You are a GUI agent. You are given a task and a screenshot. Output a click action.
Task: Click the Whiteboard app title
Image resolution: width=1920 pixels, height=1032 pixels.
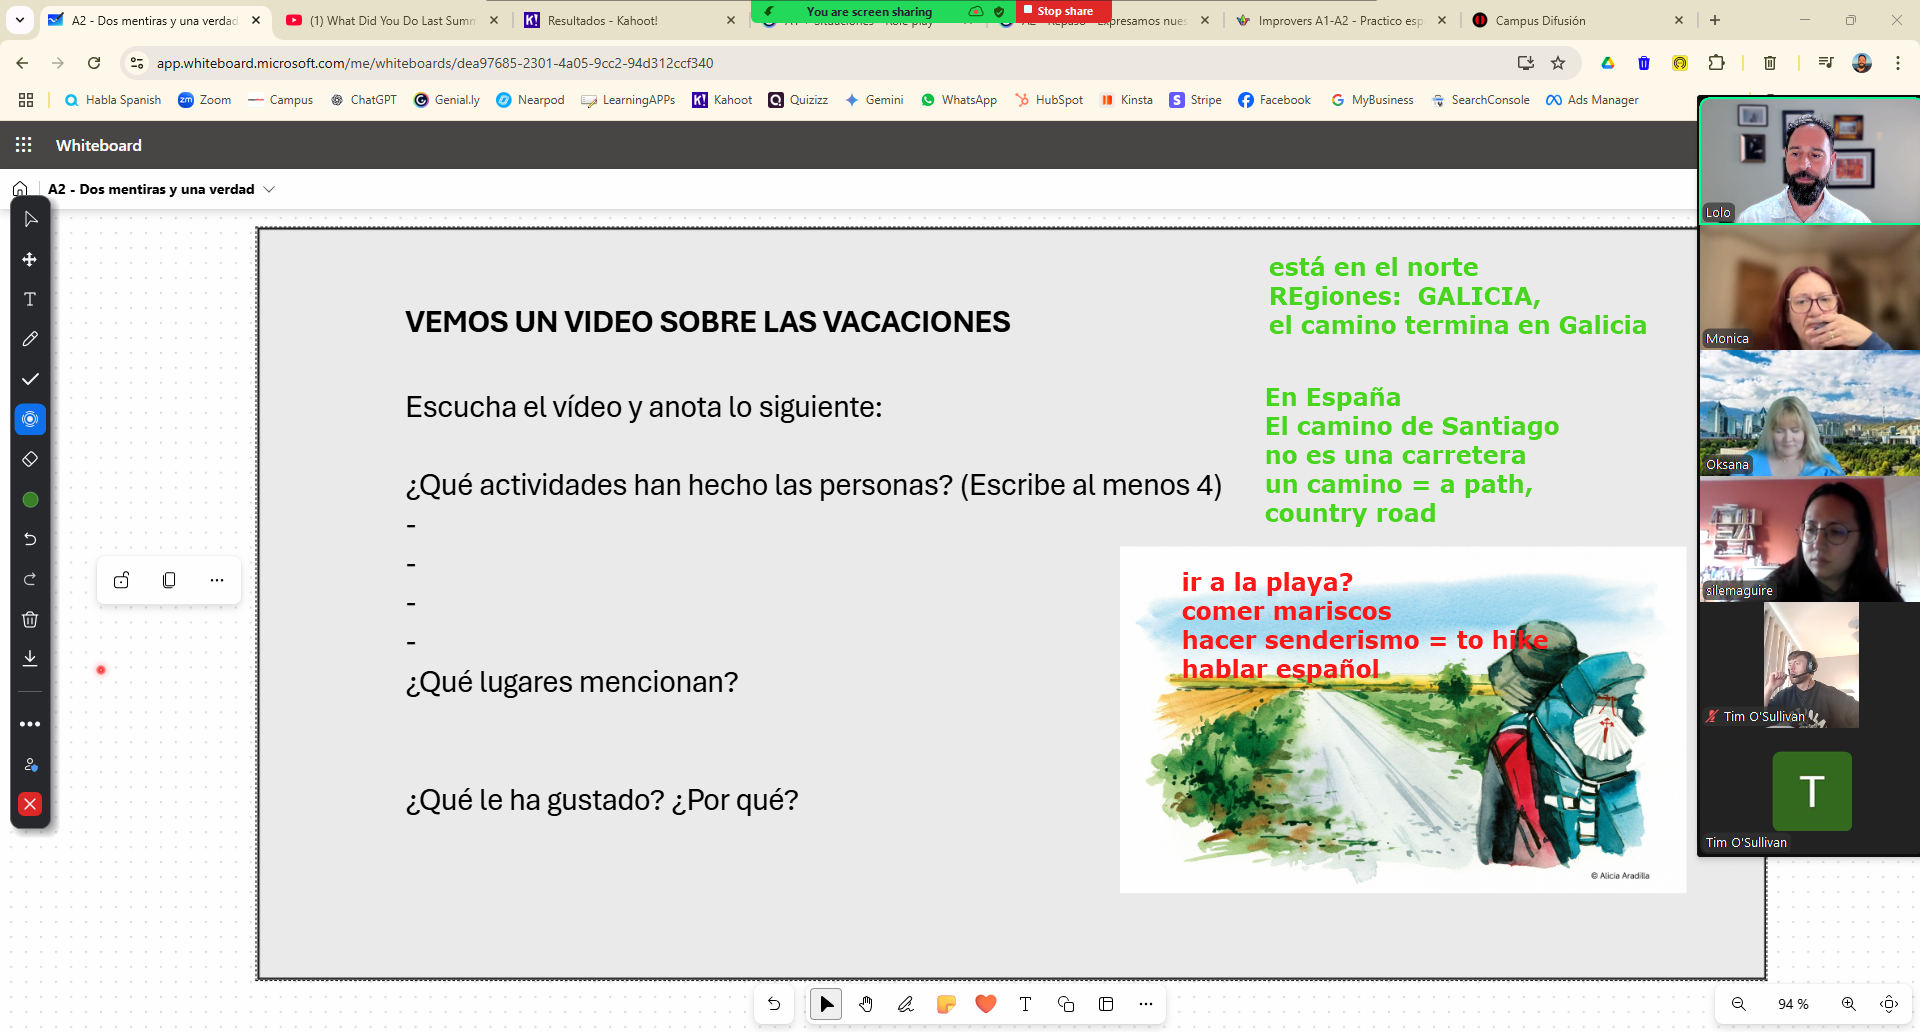(x=99, y=145)
